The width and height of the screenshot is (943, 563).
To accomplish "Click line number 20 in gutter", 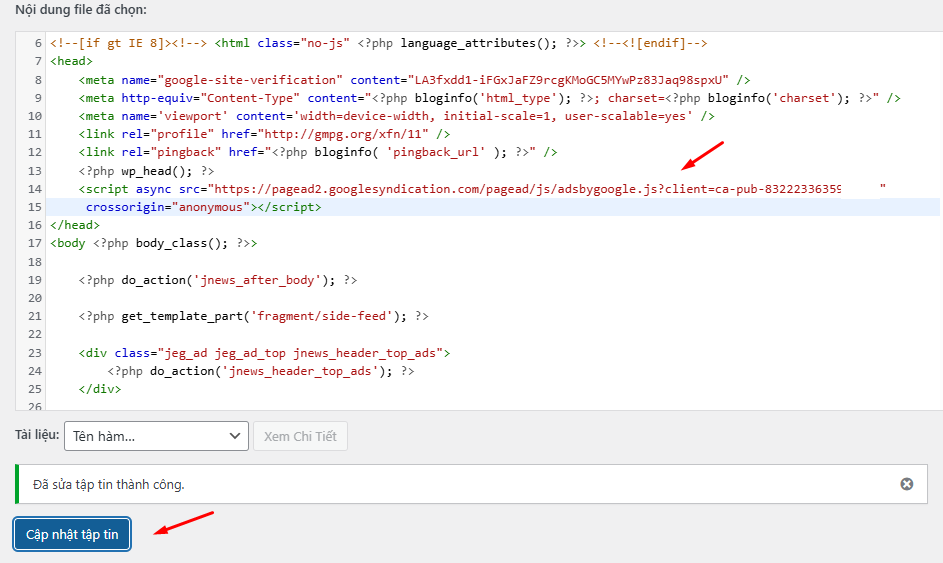I will click(35, 298).
